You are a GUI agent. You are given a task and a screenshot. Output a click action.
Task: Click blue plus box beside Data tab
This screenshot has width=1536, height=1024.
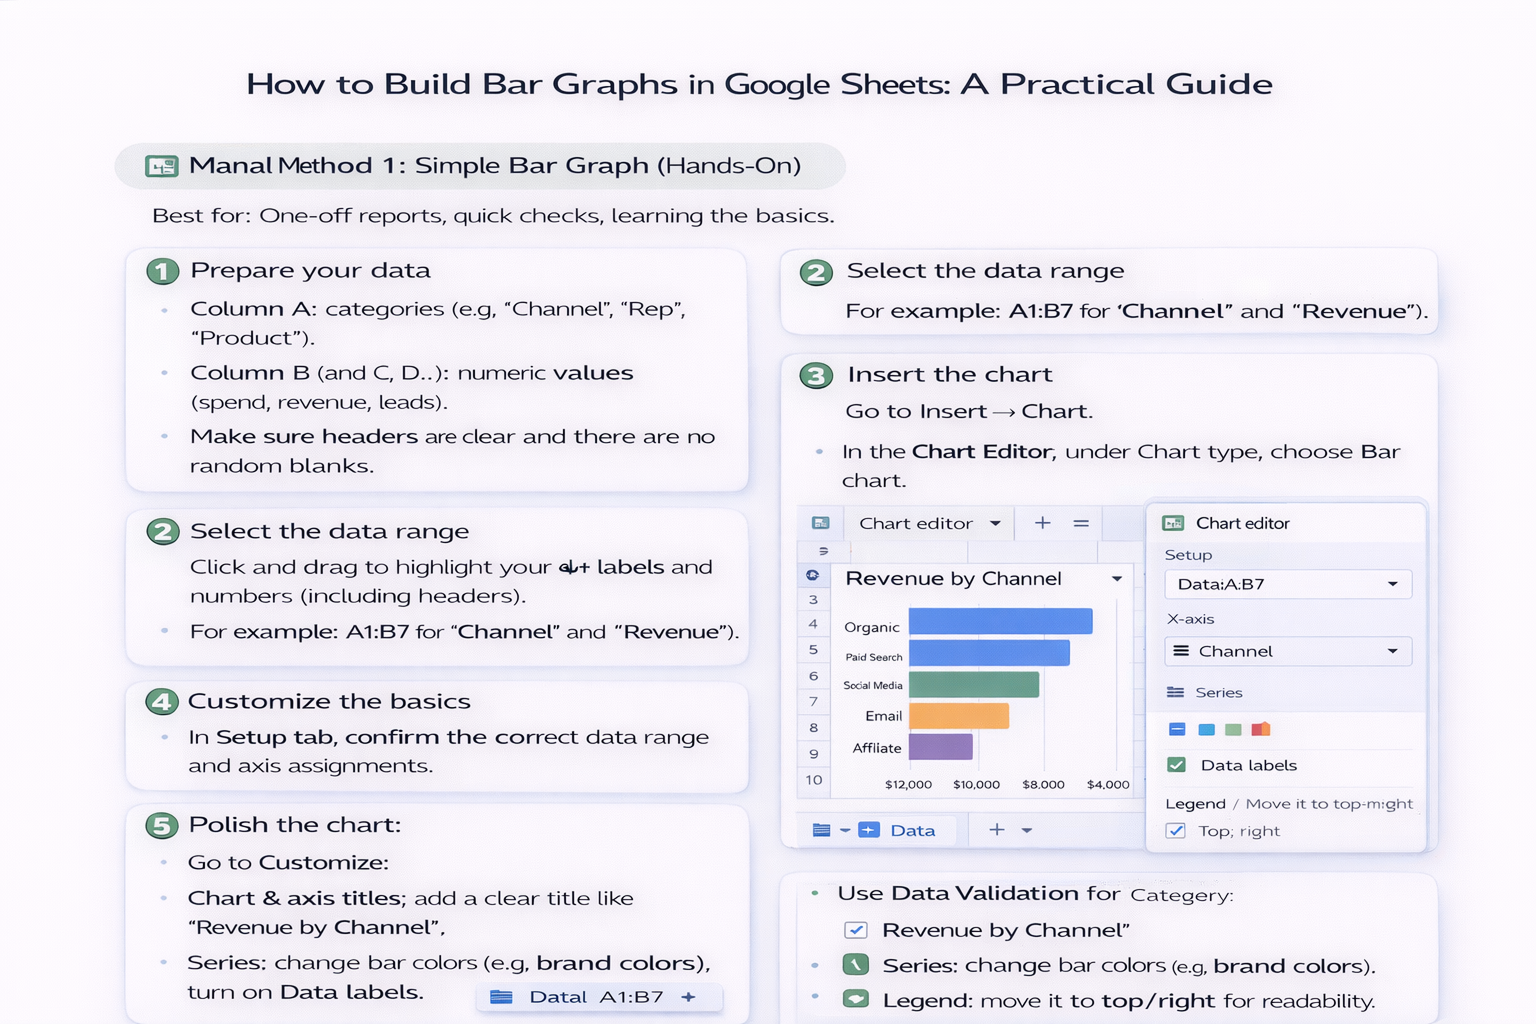click(x=869, y=830)
